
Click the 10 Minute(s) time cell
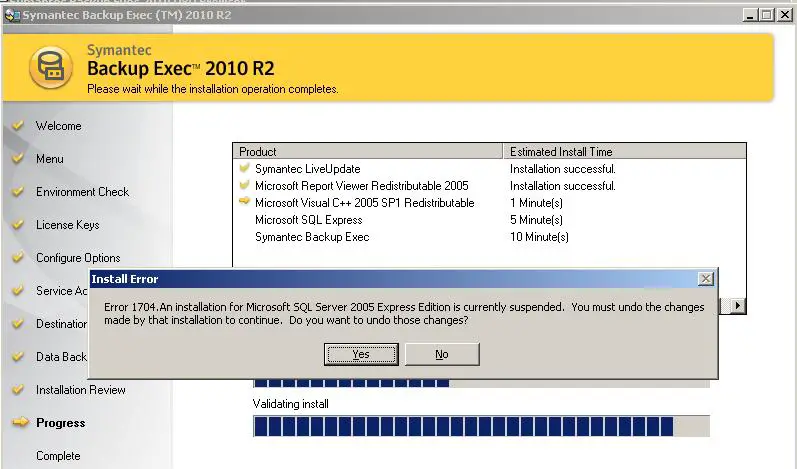click(539, 237)
